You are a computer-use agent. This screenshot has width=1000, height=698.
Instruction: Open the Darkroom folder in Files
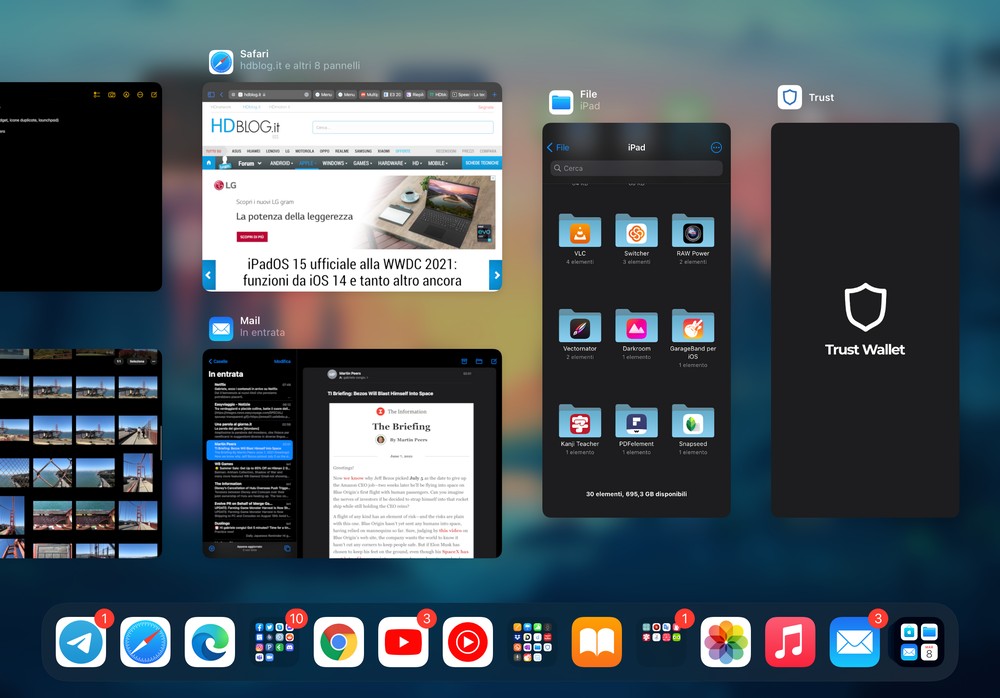(636, 334)
